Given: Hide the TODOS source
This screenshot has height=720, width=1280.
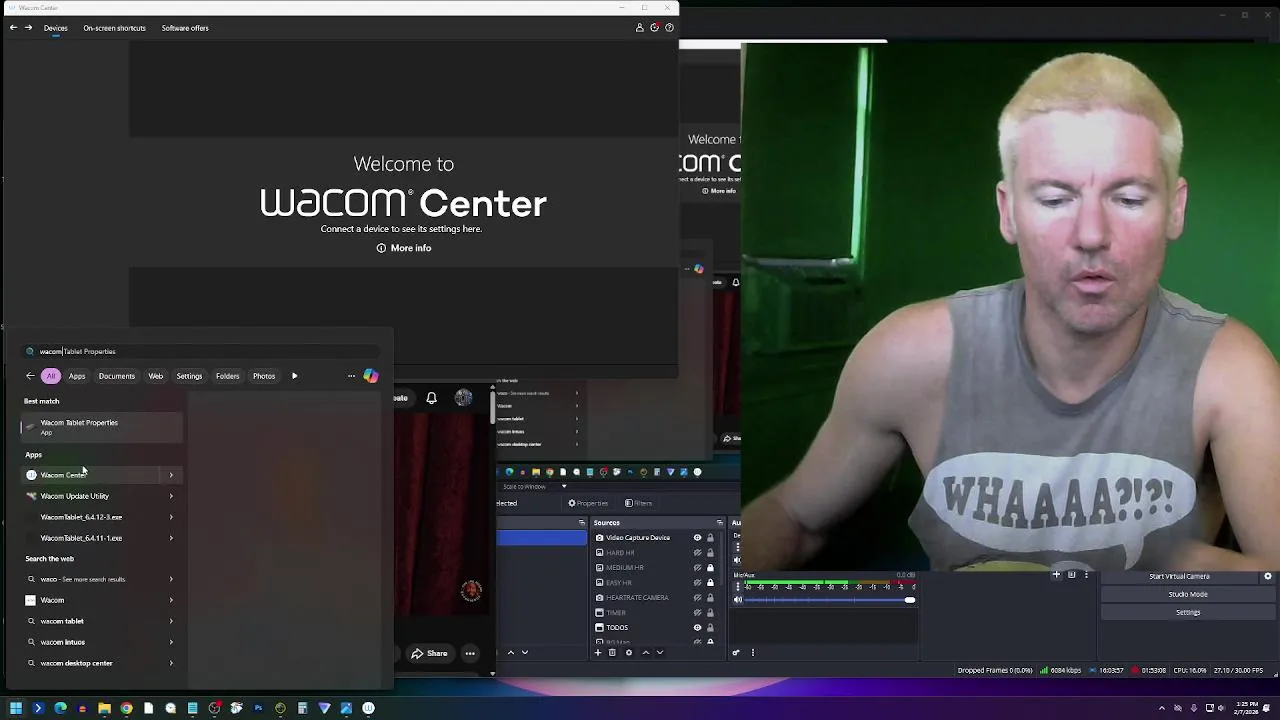Looking at the screenshot, I should pyautogui.click(x=697, y=627).
